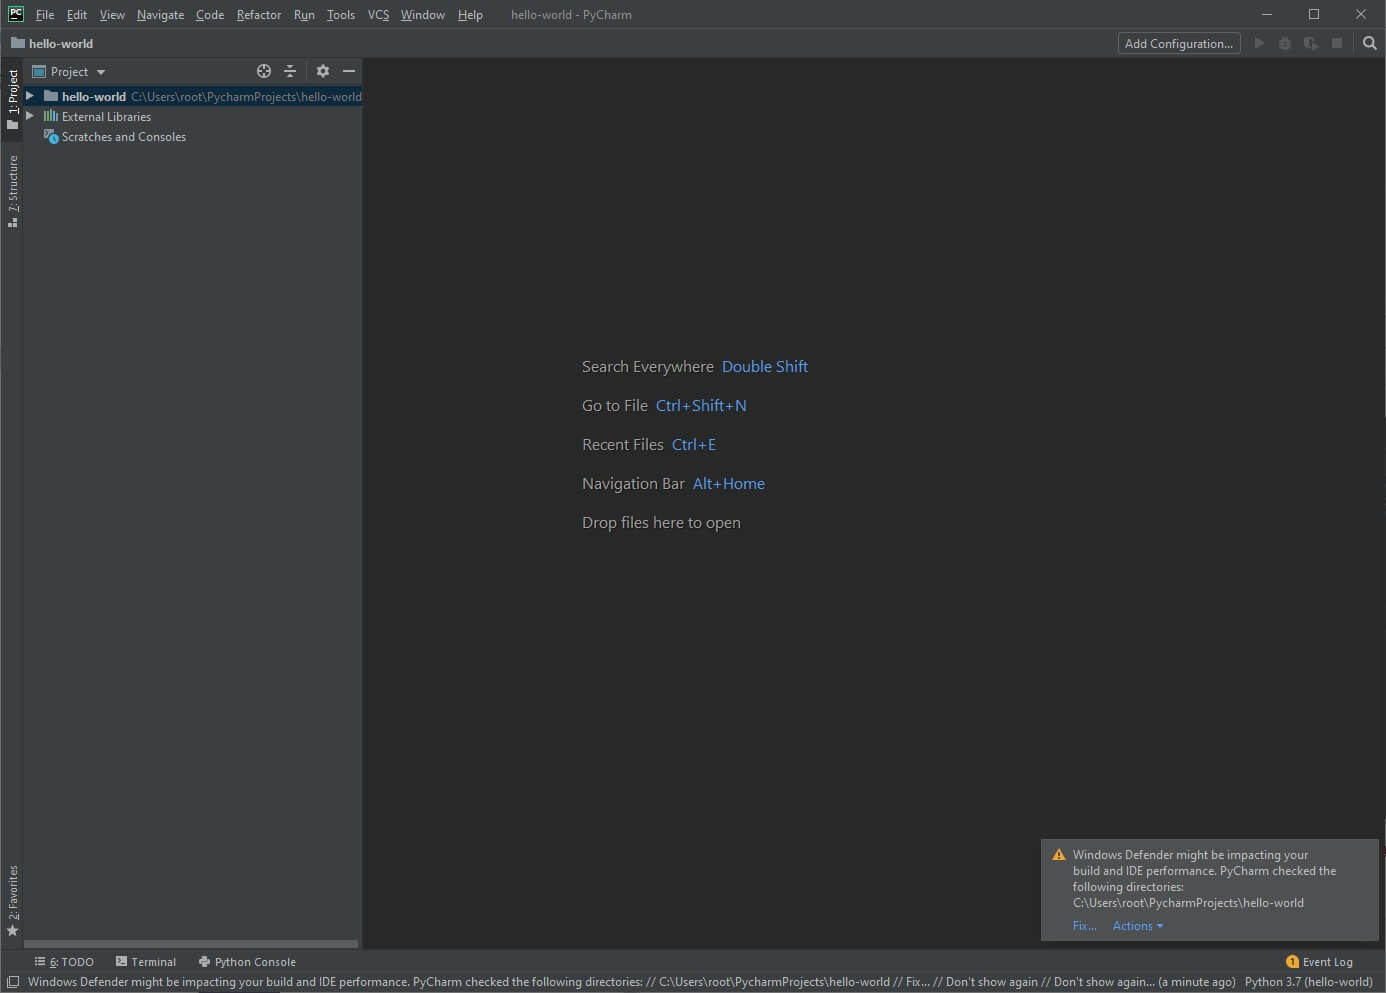Click the Fix link in the Defender warning
Viewport: 1386px width, 993px height.
1084,926
